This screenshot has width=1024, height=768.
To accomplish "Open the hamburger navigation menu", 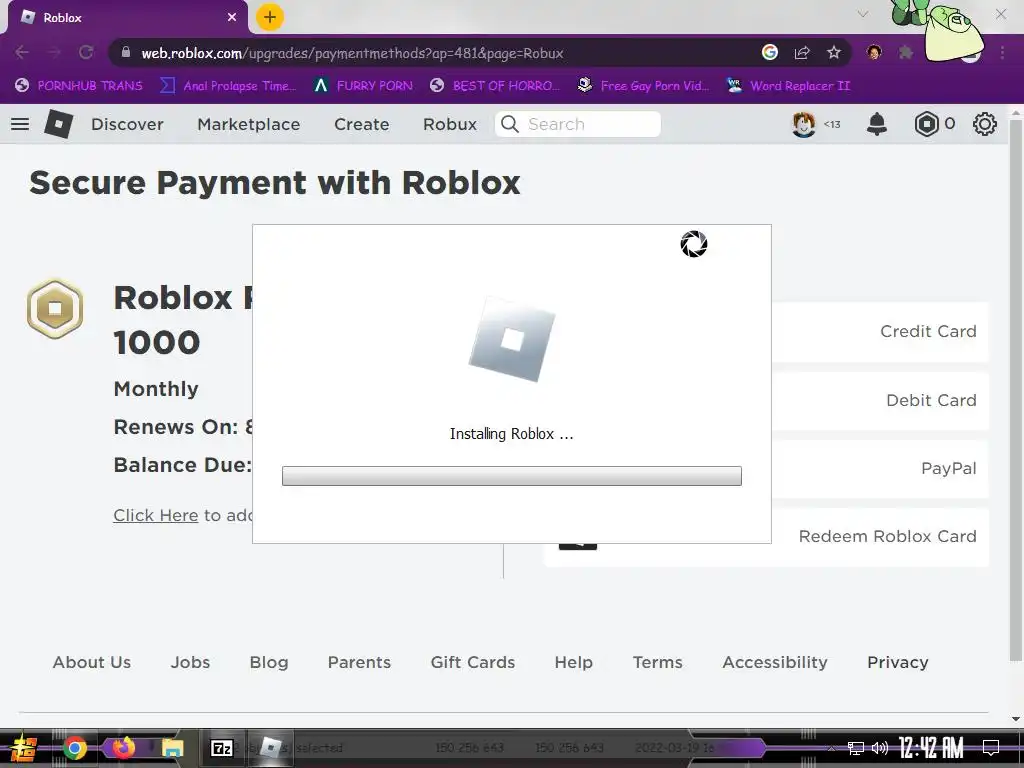I will [x=20, y=124].
